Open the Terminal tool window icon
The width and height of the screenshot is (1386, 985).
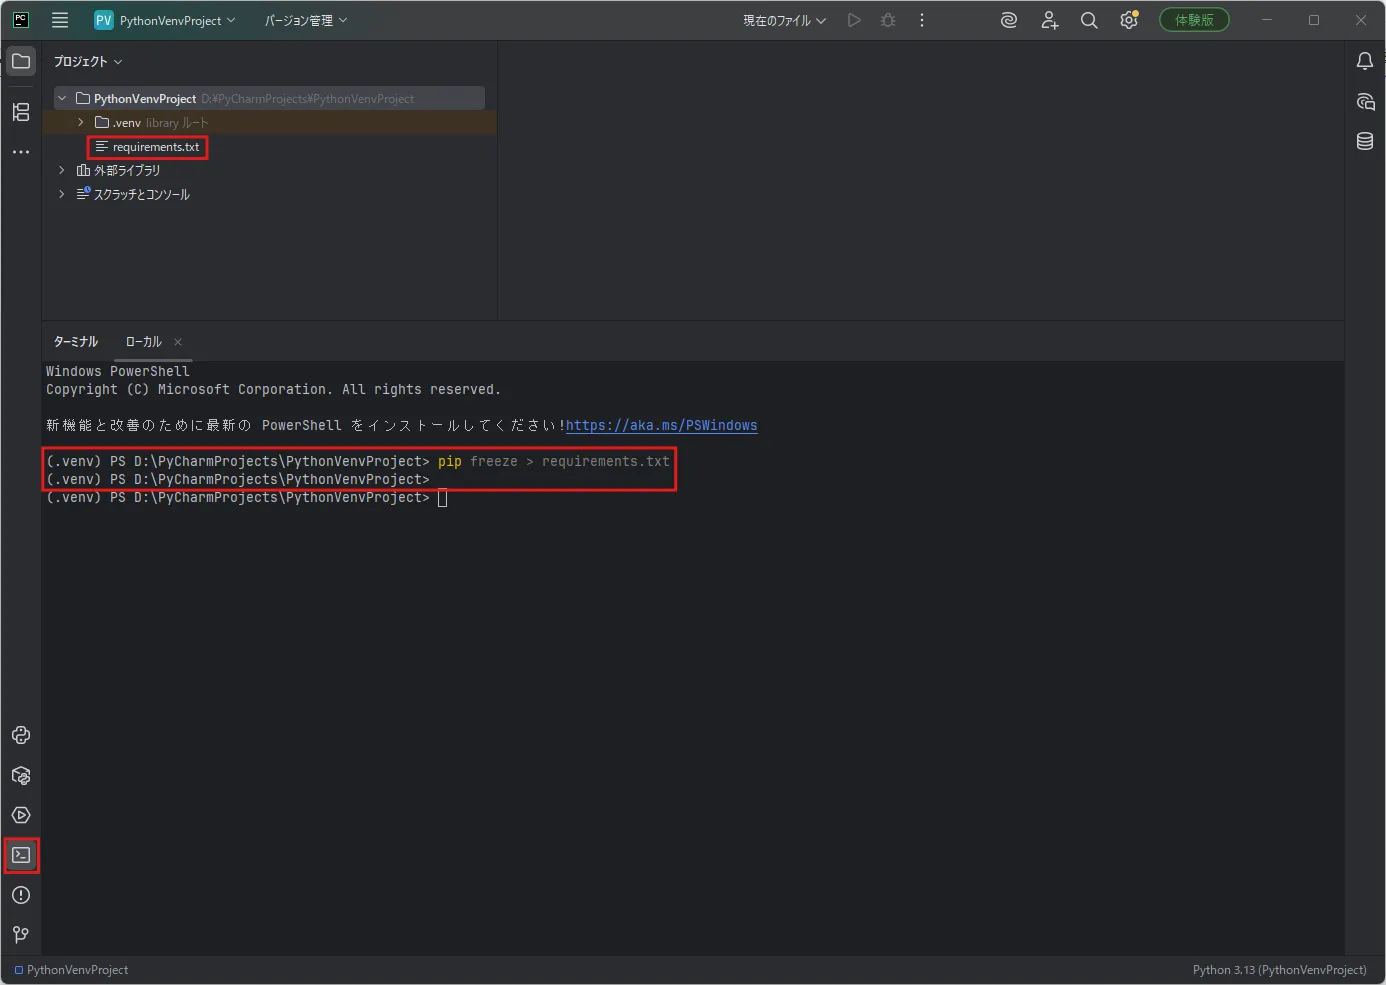21,855
